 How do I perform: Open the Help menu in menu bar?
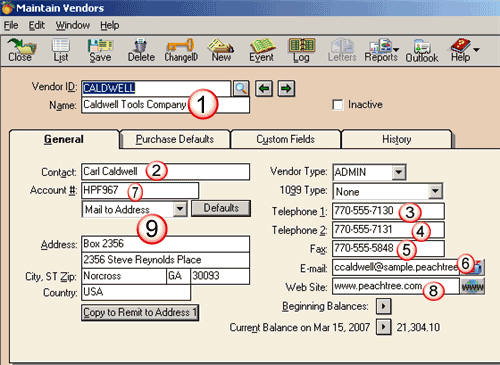(x=110, y=25)
